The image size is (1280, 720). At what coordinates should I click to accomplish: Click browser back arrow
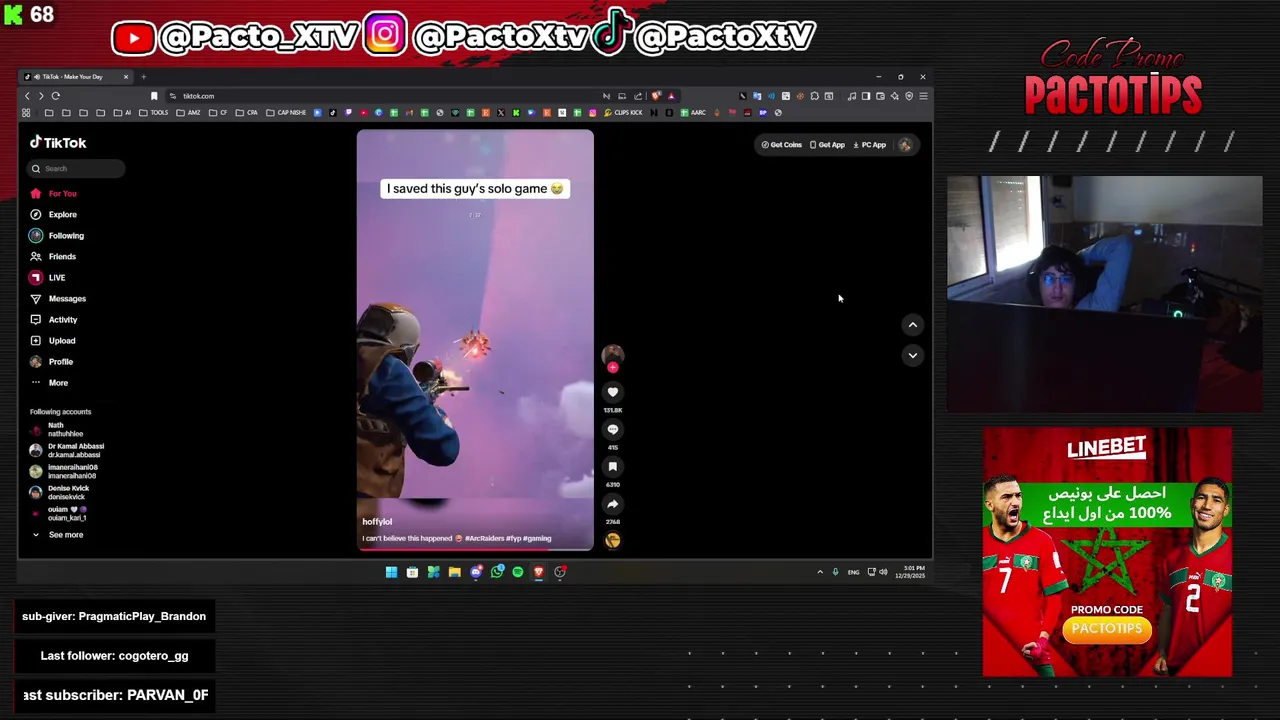coord(27,96)
